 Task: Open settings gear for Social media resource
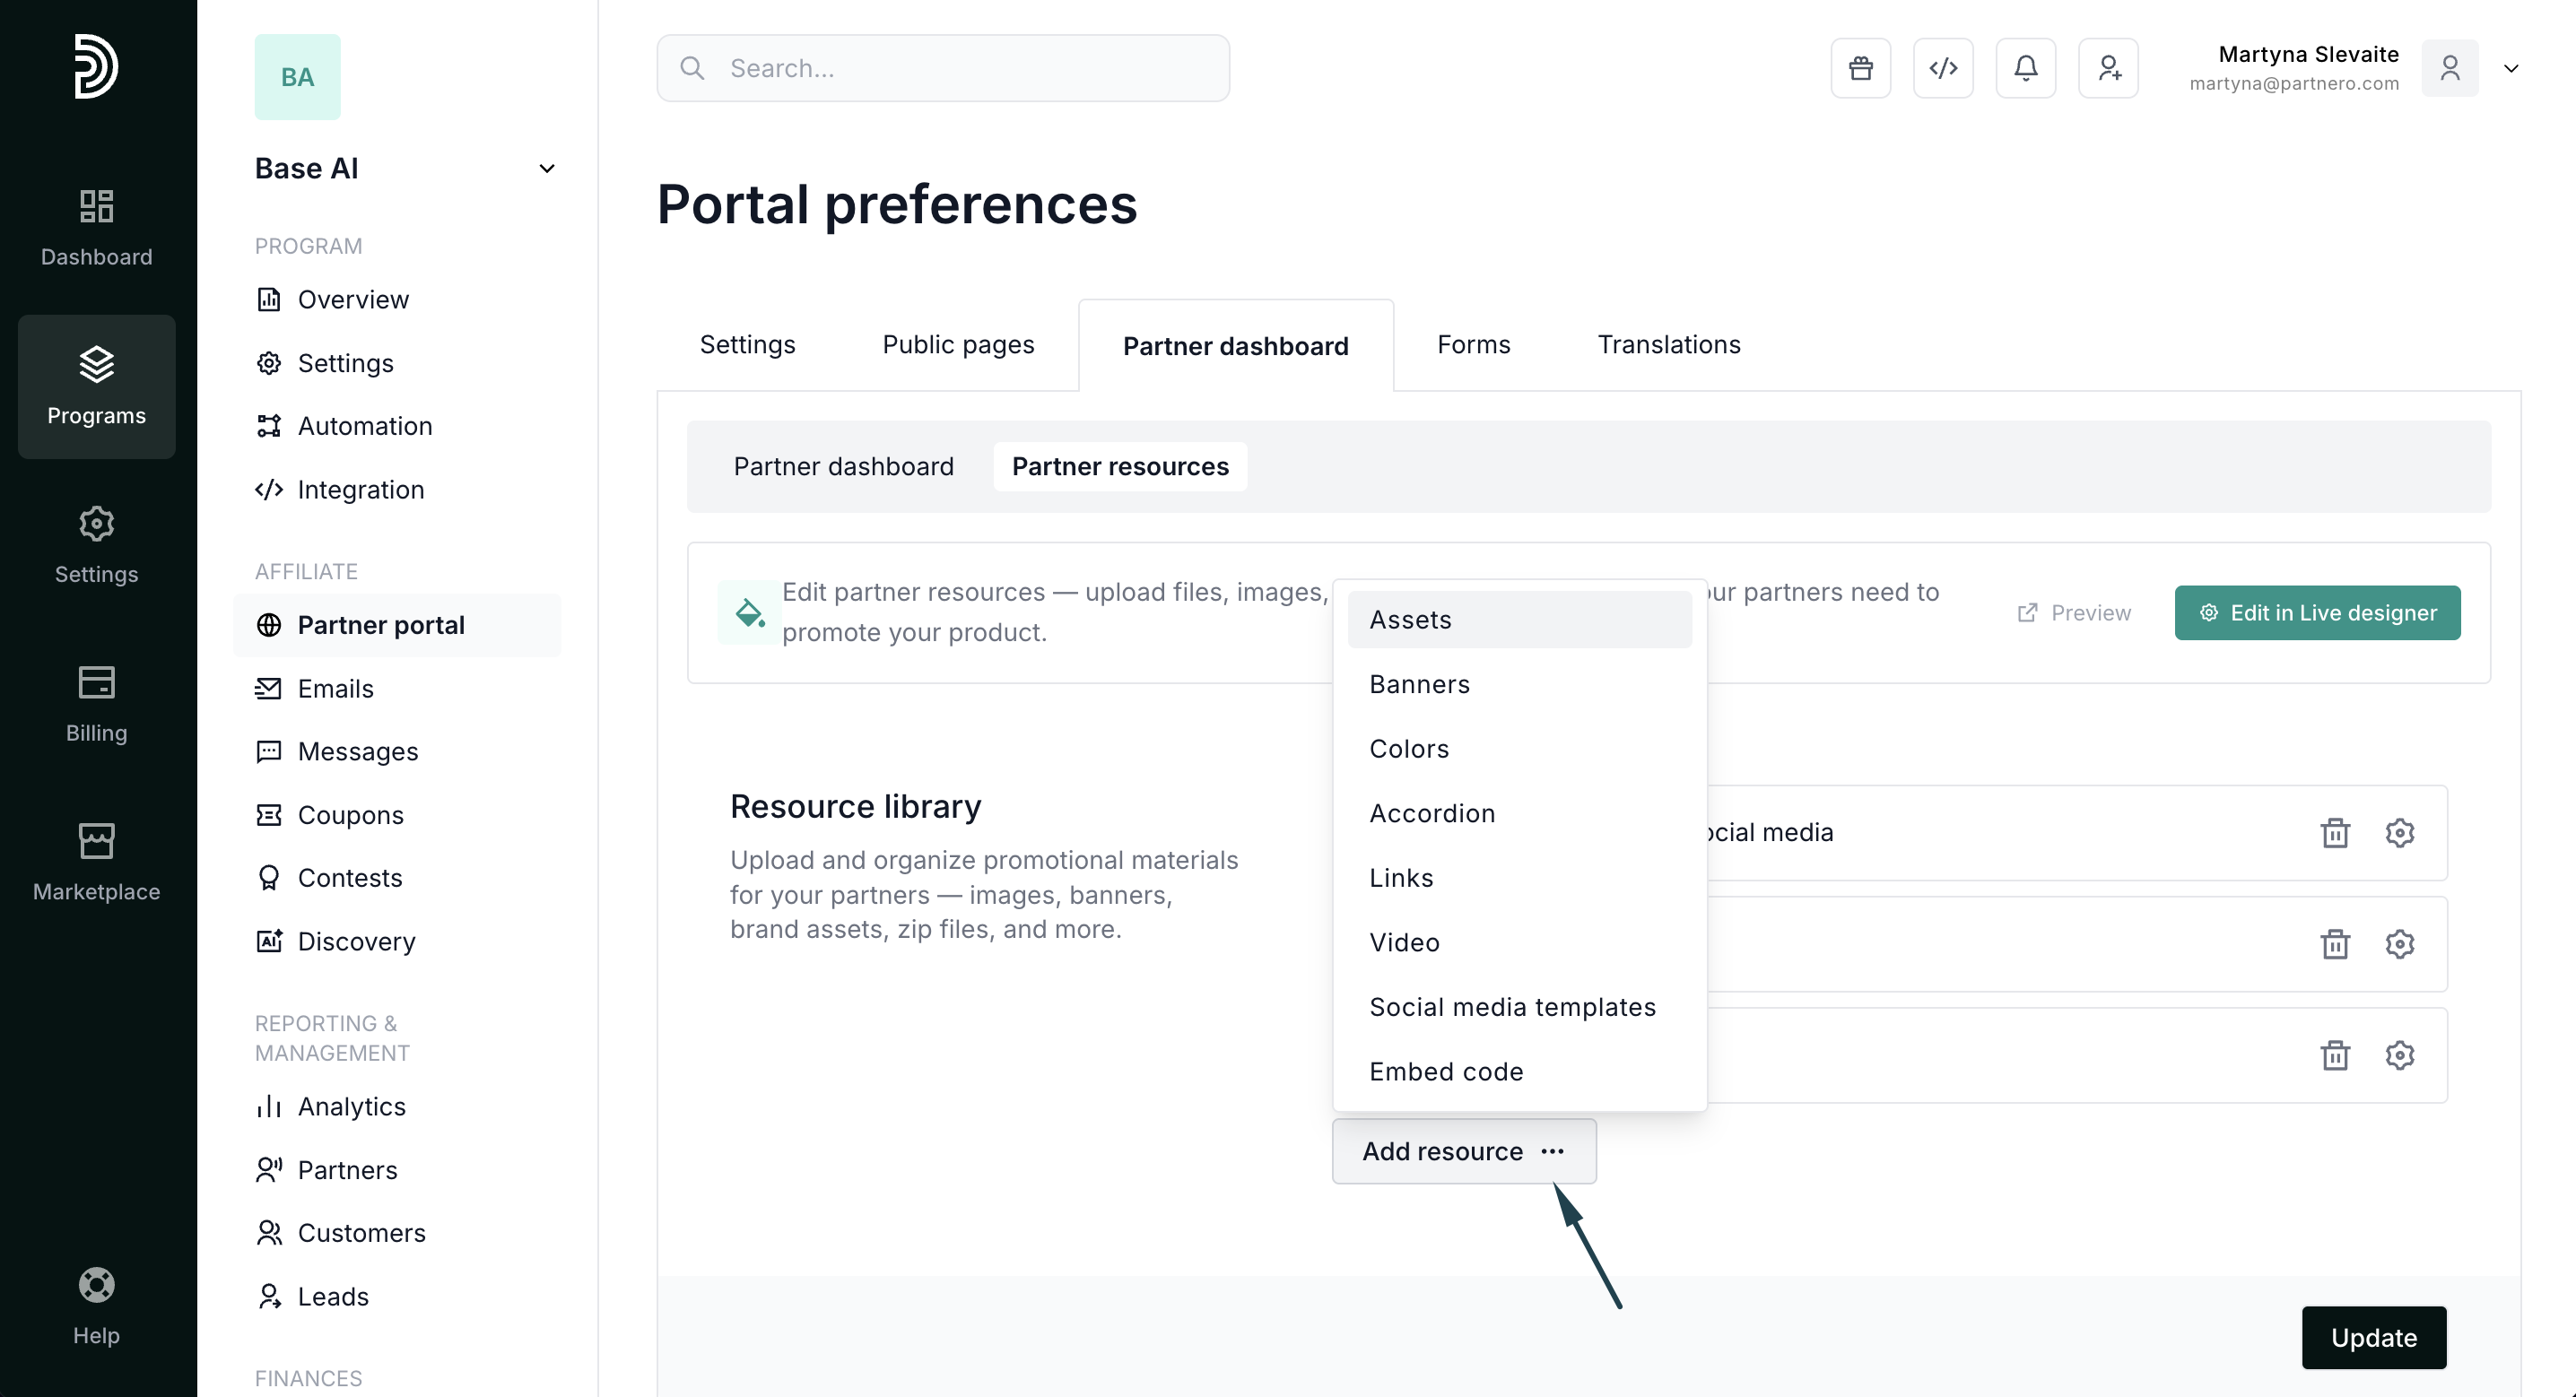(x=2399, y=833)
